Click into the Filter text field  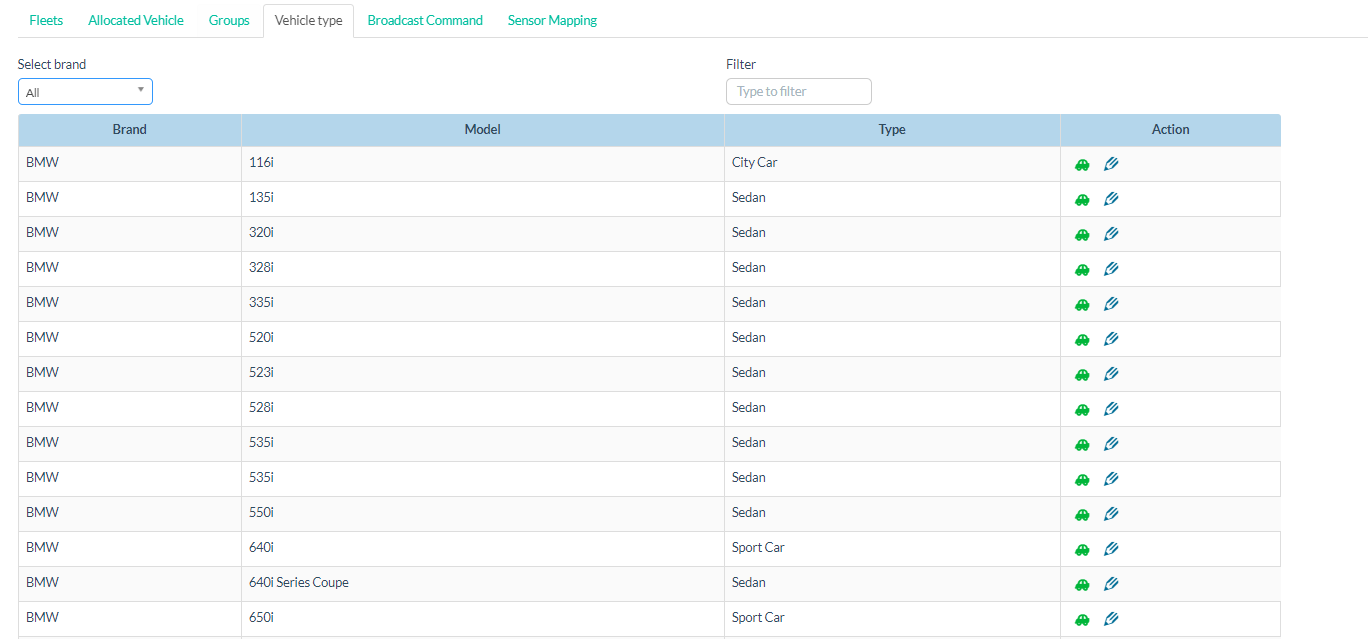(x=798, y=92)
